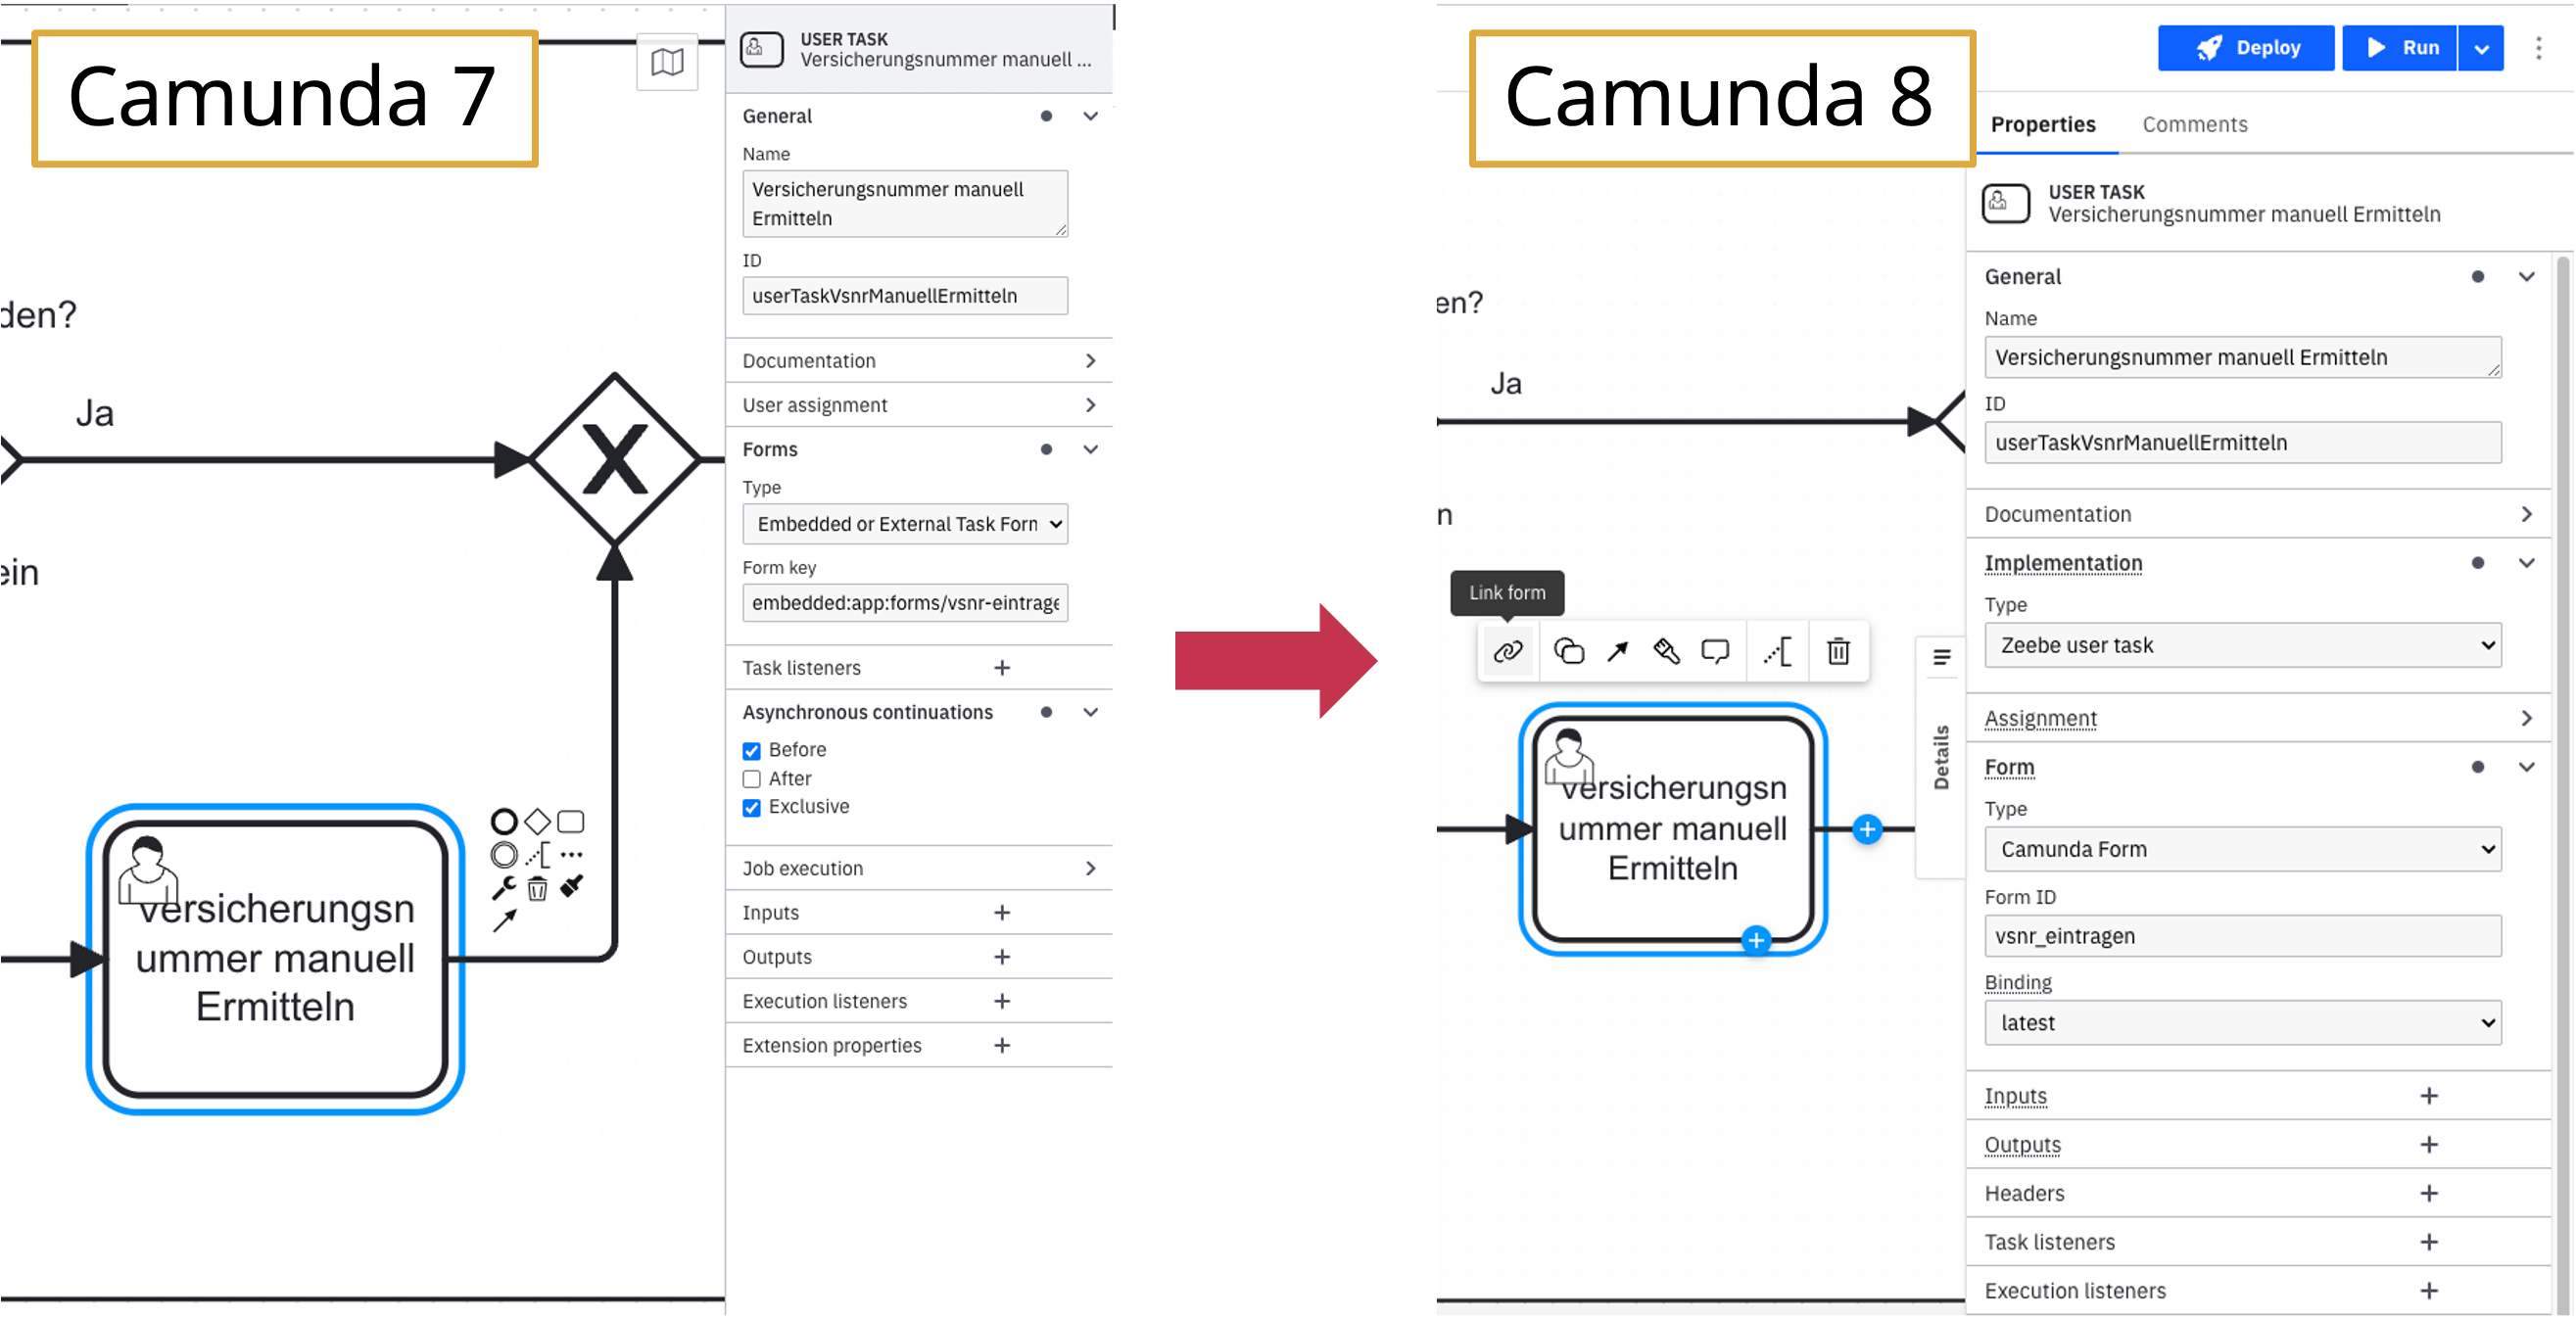Click the link form icon on user task
The height and width of the screenshot is (1319, 2576).
point(1504,653)
